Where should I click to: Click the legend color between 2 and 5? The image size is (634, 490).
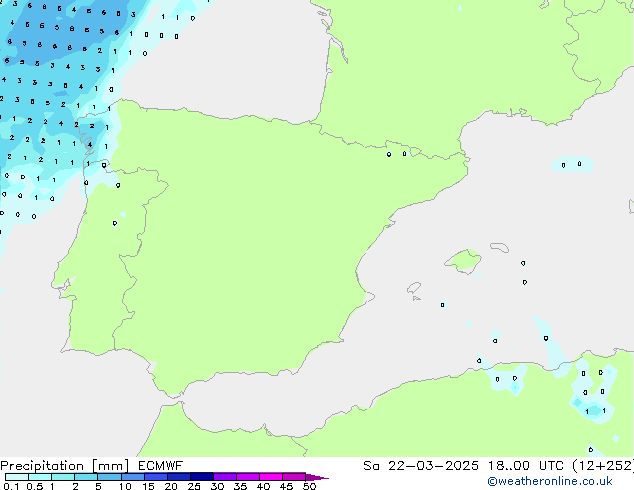[86, 477]
